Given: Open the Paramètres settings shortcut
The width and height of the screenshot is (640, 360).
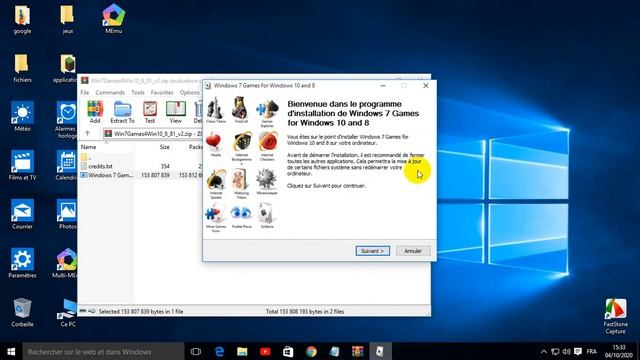Looking at the screenshot, I should point(22,264).
